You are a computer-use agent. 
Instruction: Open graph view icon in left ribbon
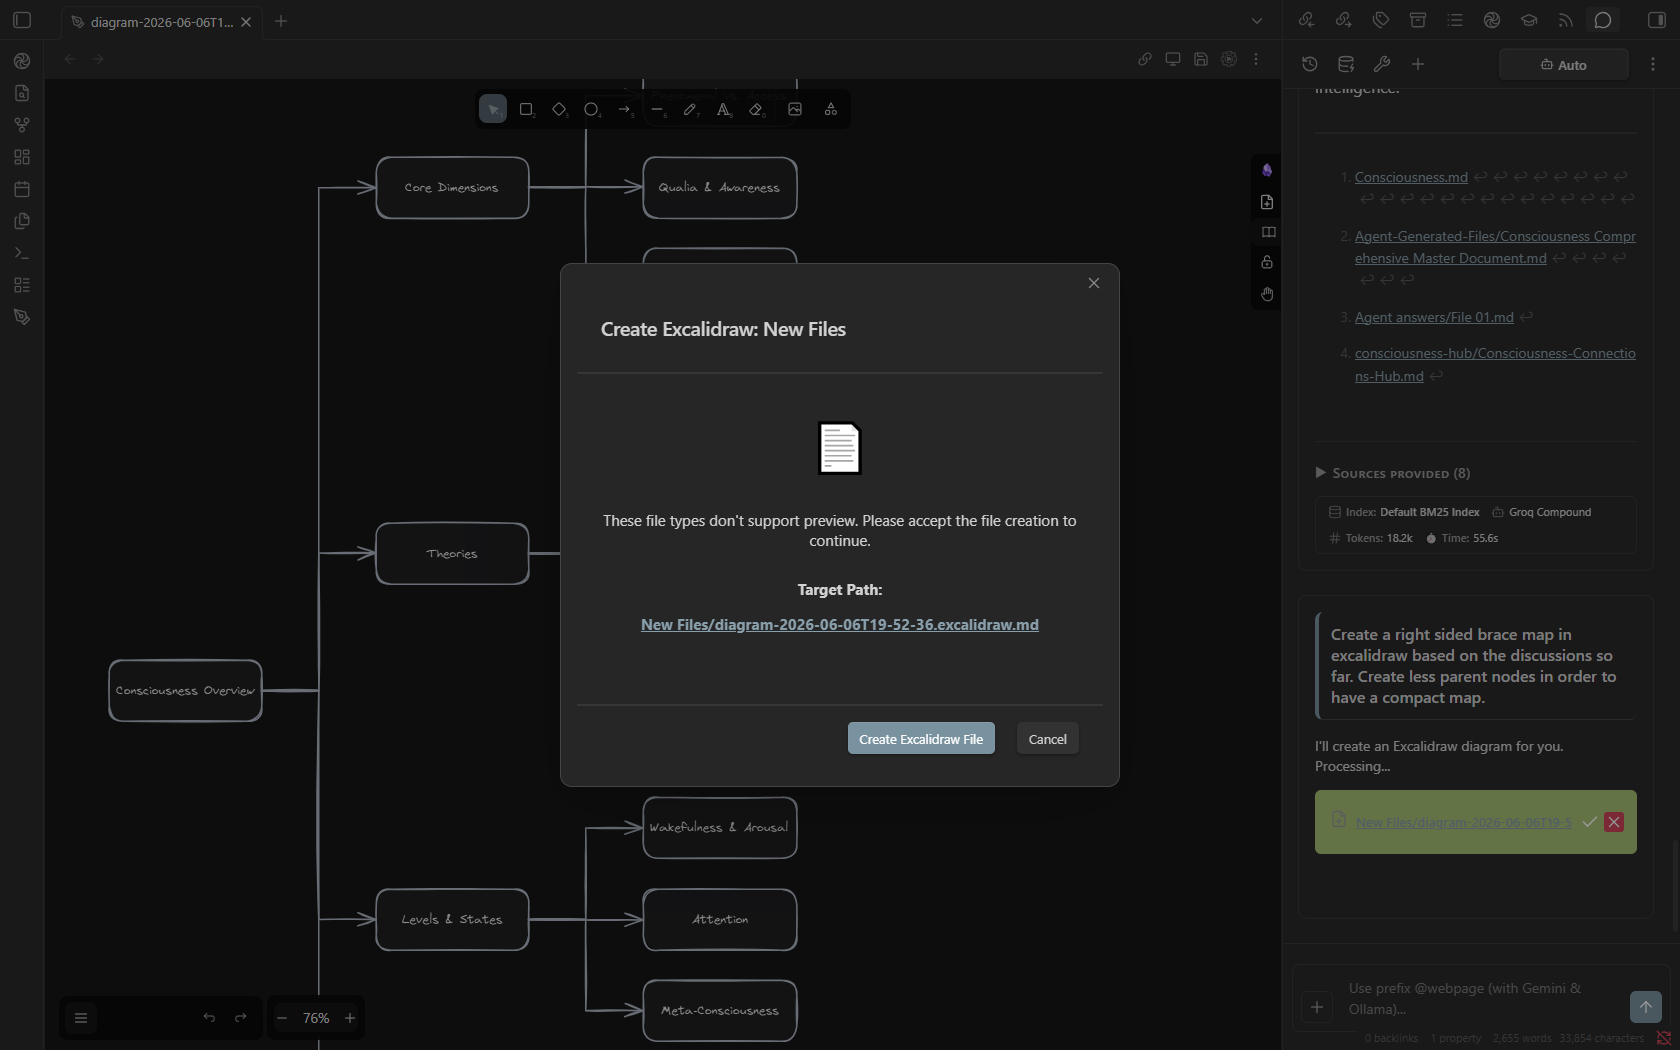point(22,125)
